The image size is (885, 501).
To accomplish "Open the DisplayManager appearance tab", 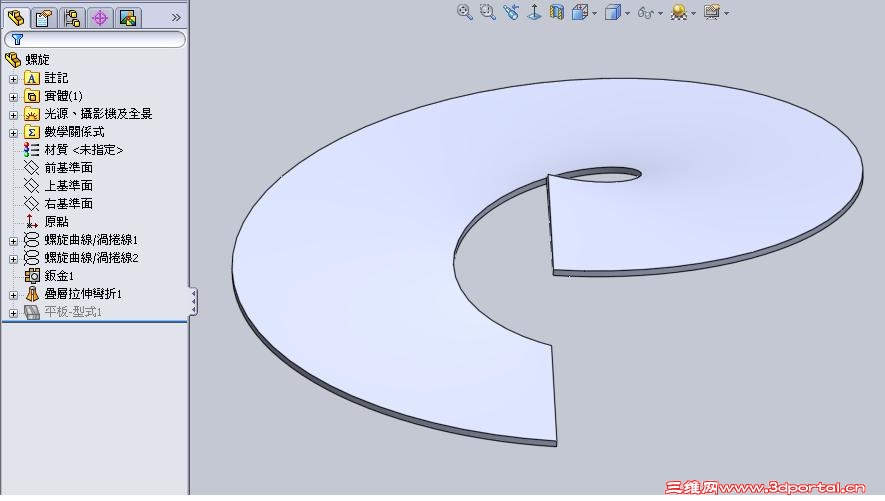I will click(128, 18).
